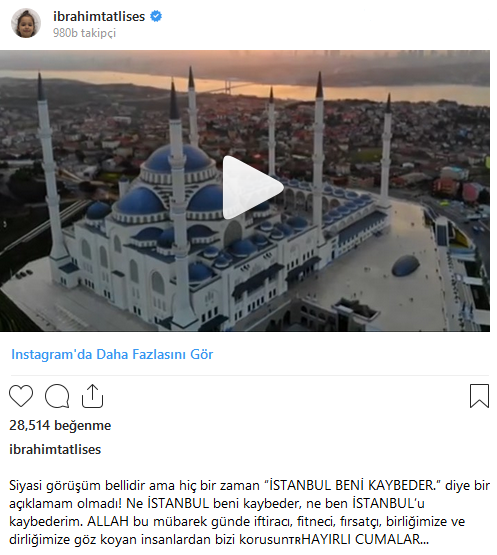This screenshot has width=497, height=555.
Task: View the 28,514 beğenme likes list
Action: tap(60, 425)
